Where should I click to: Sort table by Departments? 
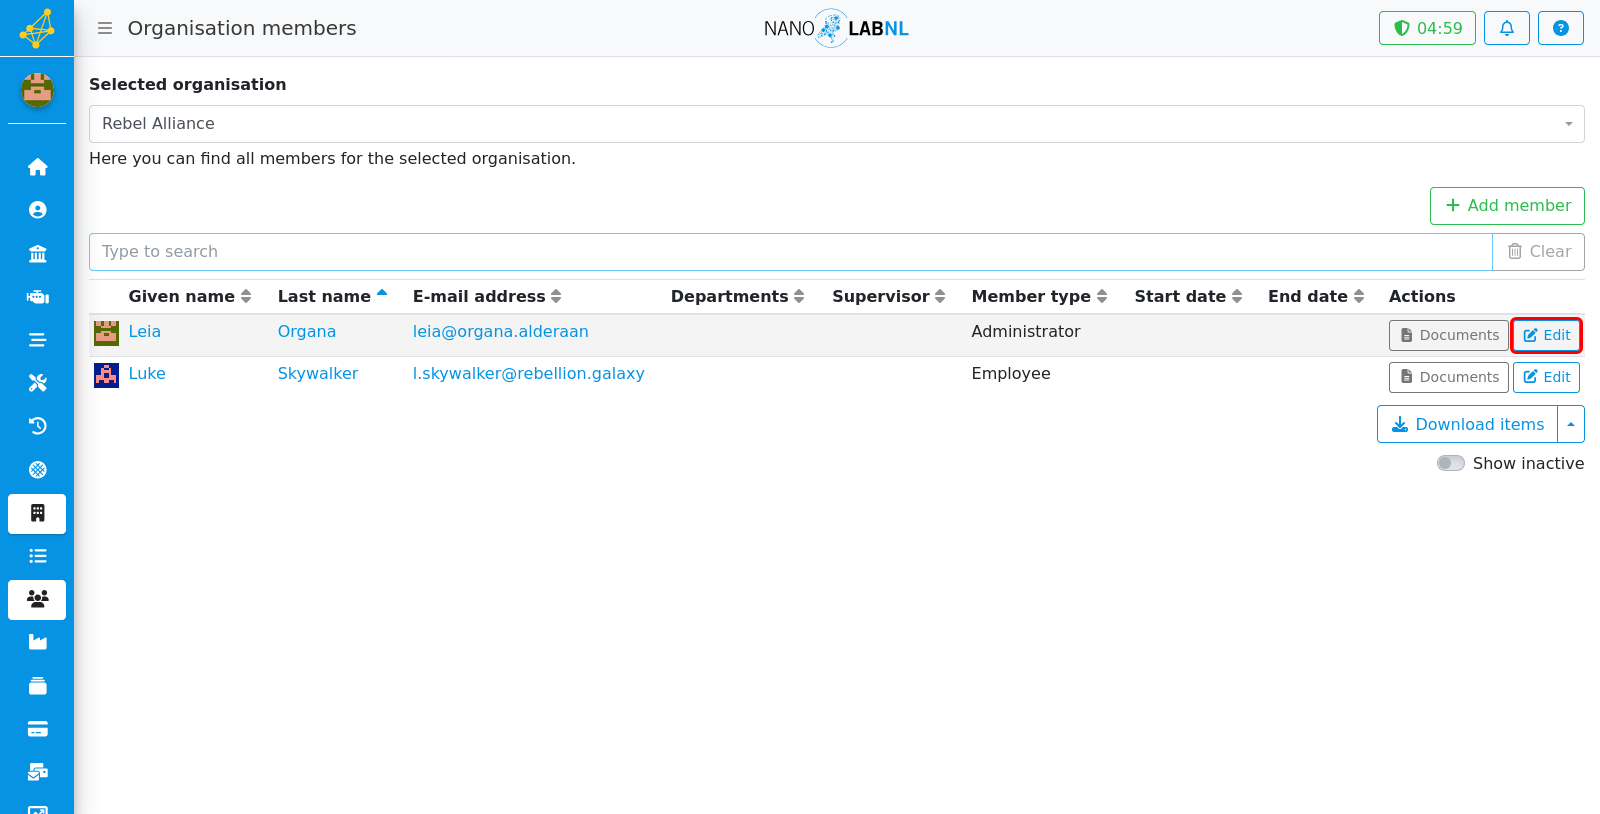coord(737,296)
